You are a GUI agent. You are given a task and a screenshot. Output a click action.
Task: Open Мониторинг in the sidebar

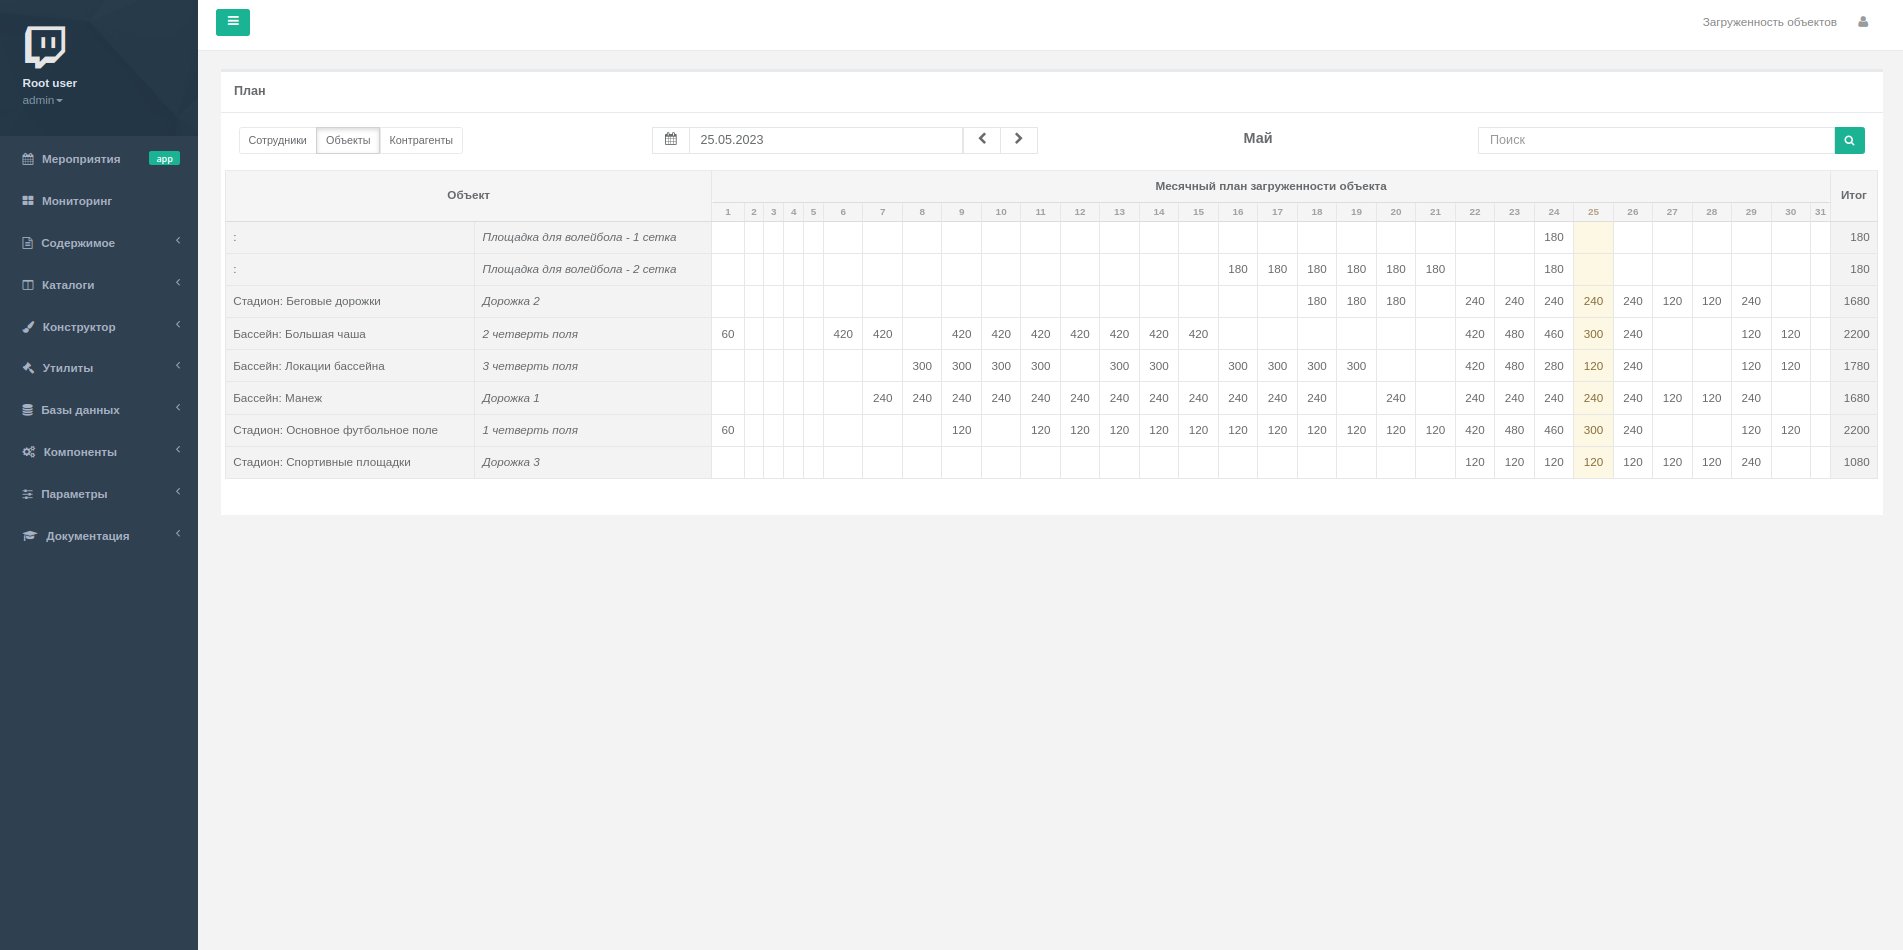(x=77, y=201)
